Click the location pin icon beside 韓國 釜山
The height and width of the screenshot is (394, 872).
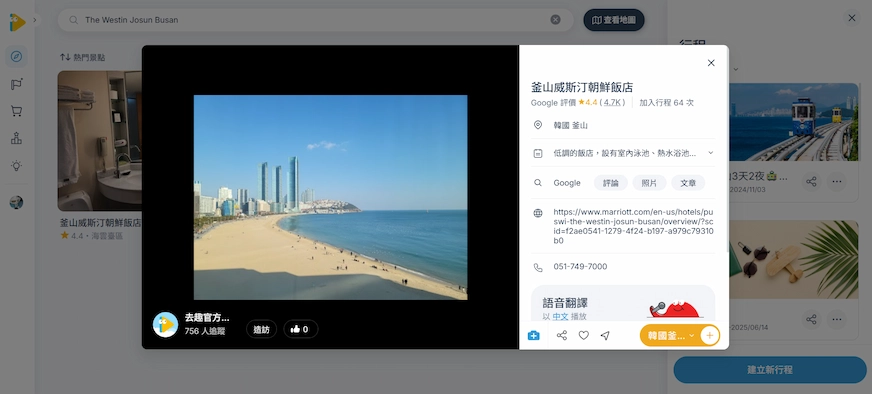(538, 125)
